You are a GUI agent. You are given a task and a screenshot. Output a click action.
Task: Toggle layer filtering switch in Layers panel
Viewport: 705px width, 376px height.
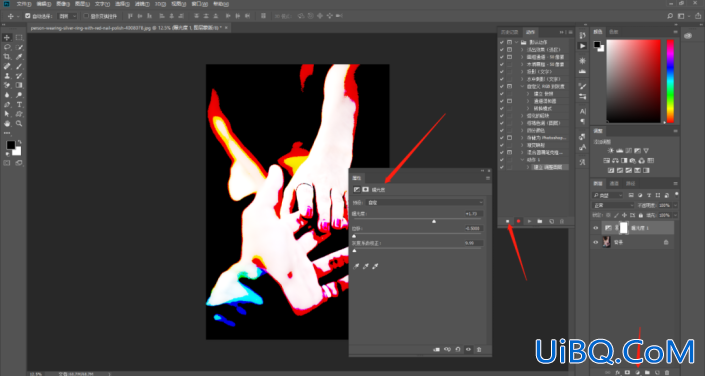(677, 194)
